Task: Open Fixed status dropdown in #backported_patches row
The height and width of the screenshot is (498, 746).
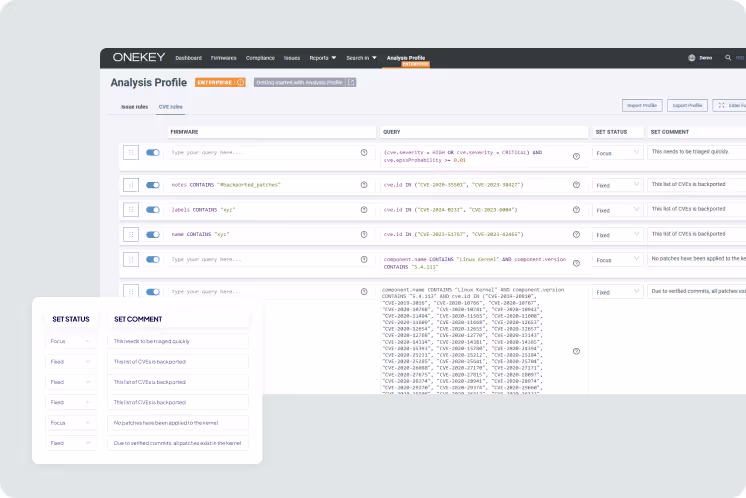Action: point(618,185)
